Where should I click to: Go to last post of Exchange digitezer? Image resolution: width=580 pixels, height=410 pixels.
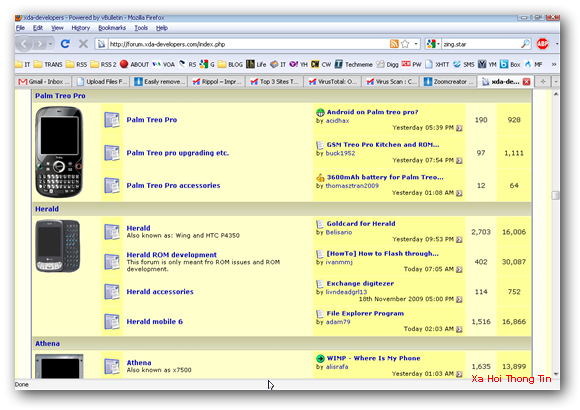click(459, 299)
